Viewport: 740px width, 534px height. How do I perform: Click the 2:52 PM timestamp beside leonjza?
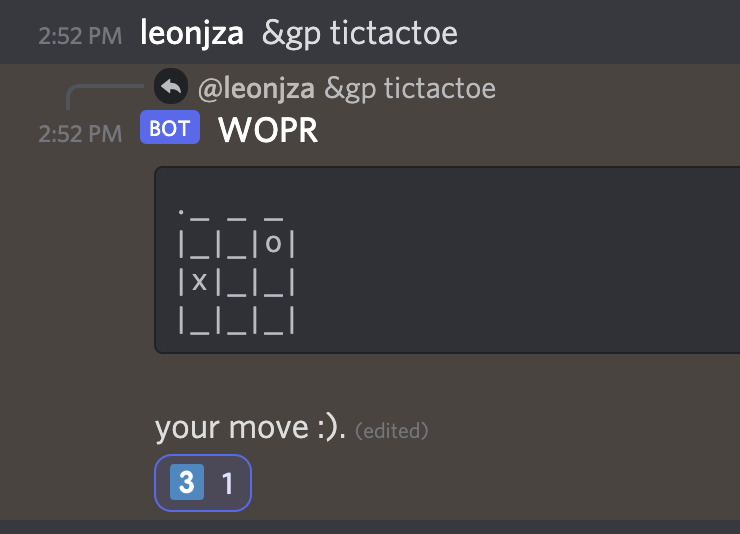[80, 36]
